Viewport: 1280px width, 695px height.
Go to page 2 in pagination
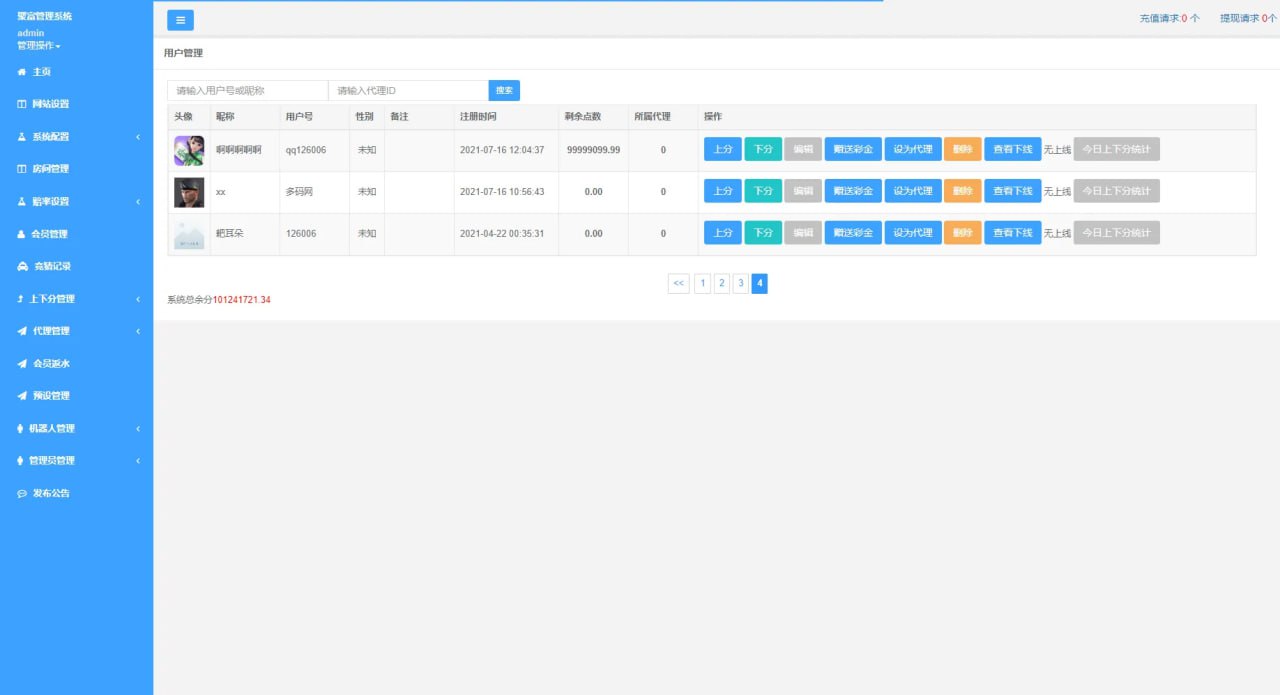pyautogui.click(x=721, y=284)
